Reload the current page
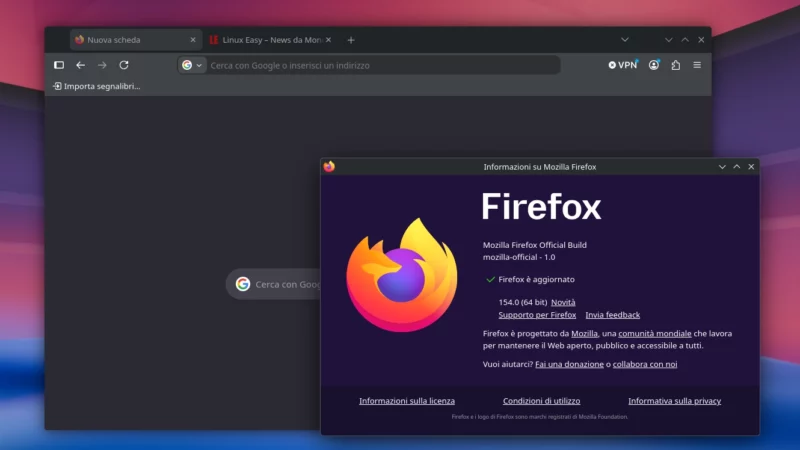800x450 pixels. [124, 65]
